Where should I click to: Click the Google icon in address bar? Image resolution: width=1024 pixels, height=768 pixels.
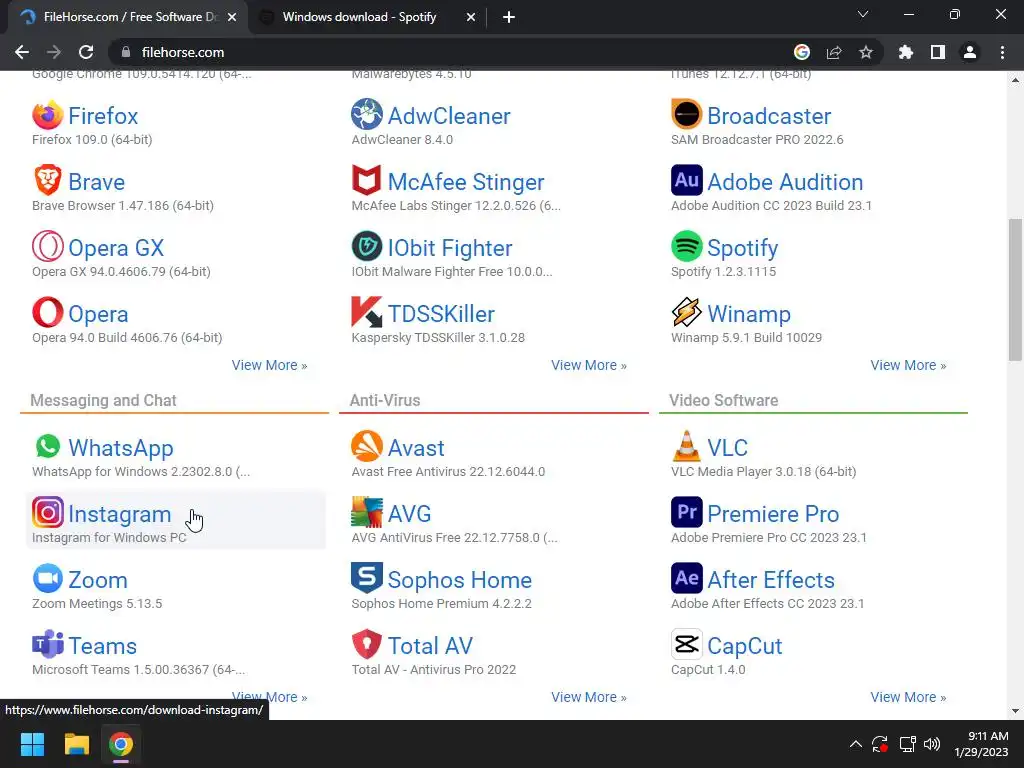point(802,52)
